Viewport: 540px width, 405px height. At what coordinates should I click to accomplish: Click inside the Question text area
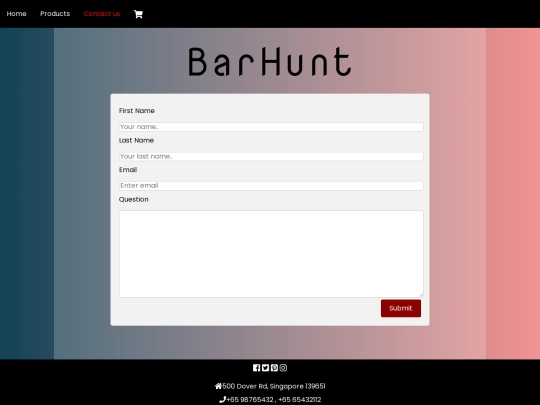pyautogui.click(x=271, y=254)
